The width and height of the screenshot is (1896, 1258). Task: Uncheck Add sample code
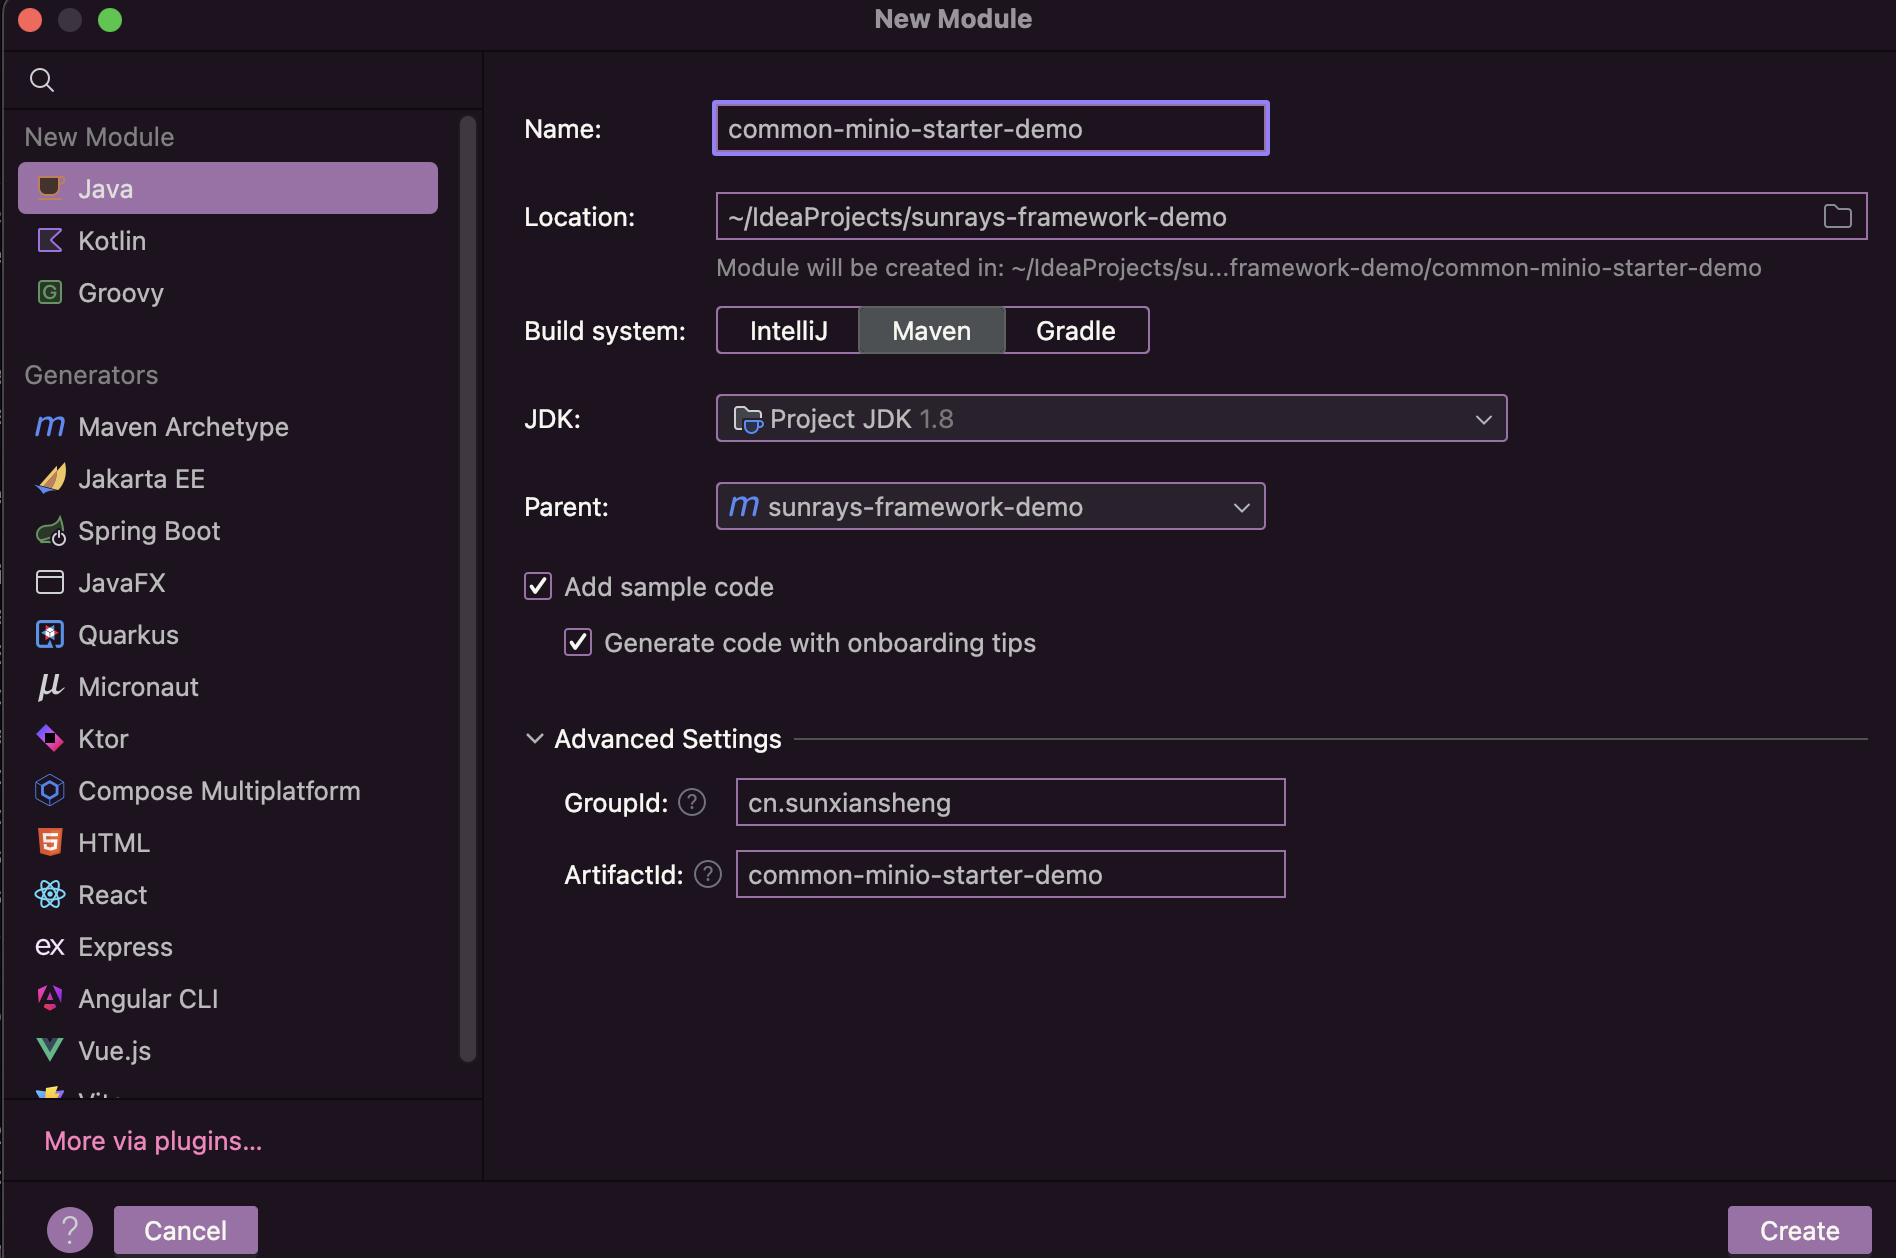pyautogui.click(x=538, y=586)
